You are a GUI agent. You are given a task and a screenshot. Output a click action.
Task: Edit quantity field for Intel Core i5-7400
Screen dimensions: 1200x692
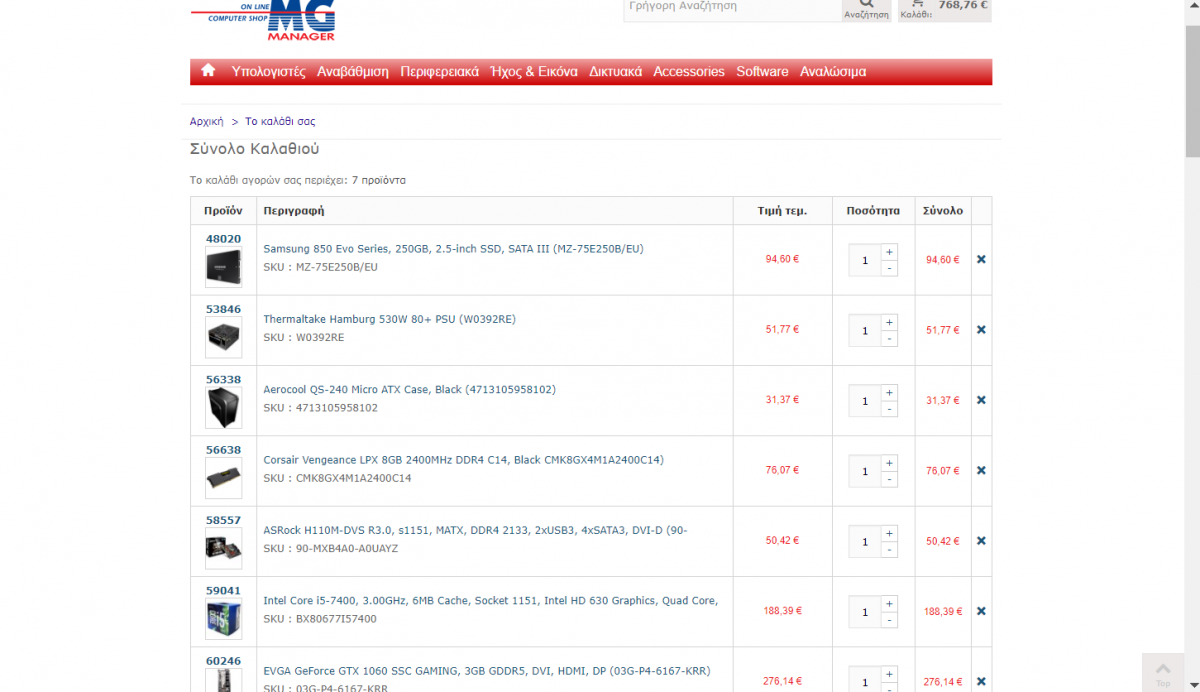point(865,612)
